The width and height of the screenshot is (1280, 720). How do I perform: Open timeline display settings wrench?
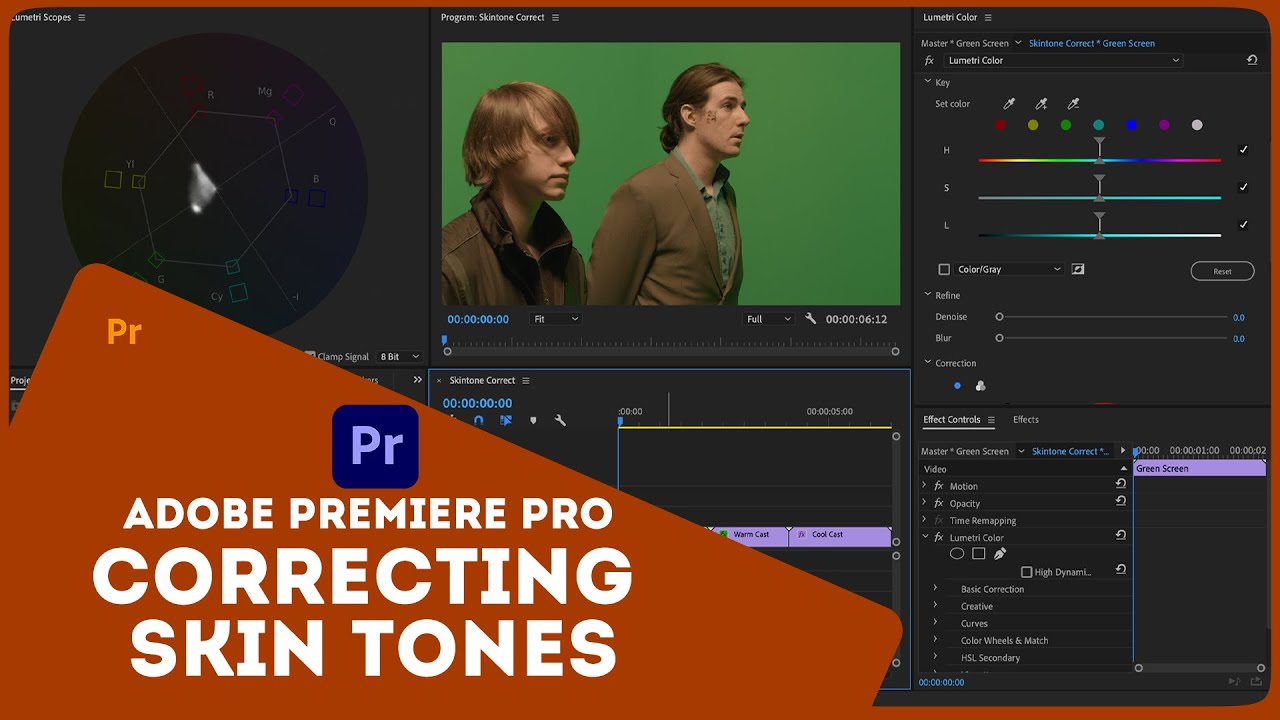click(x=560, y=421)
